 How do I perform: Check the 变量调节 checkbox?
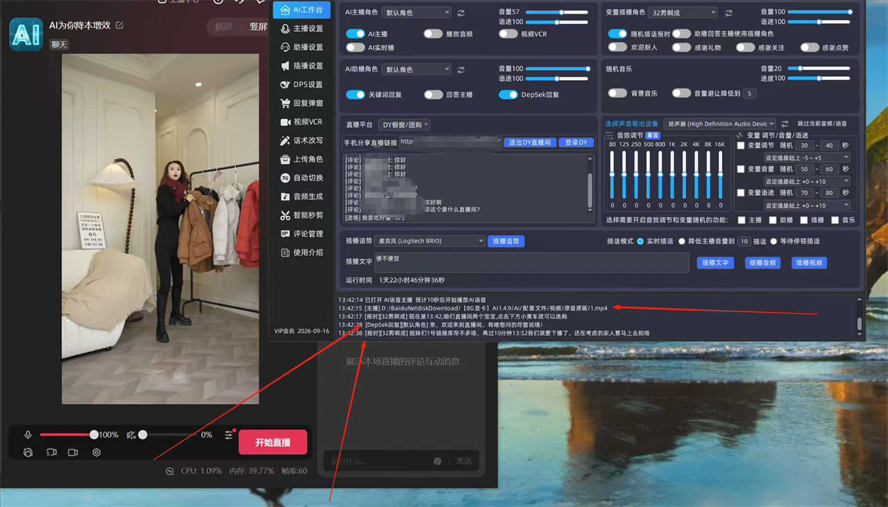tap(741, 146)
